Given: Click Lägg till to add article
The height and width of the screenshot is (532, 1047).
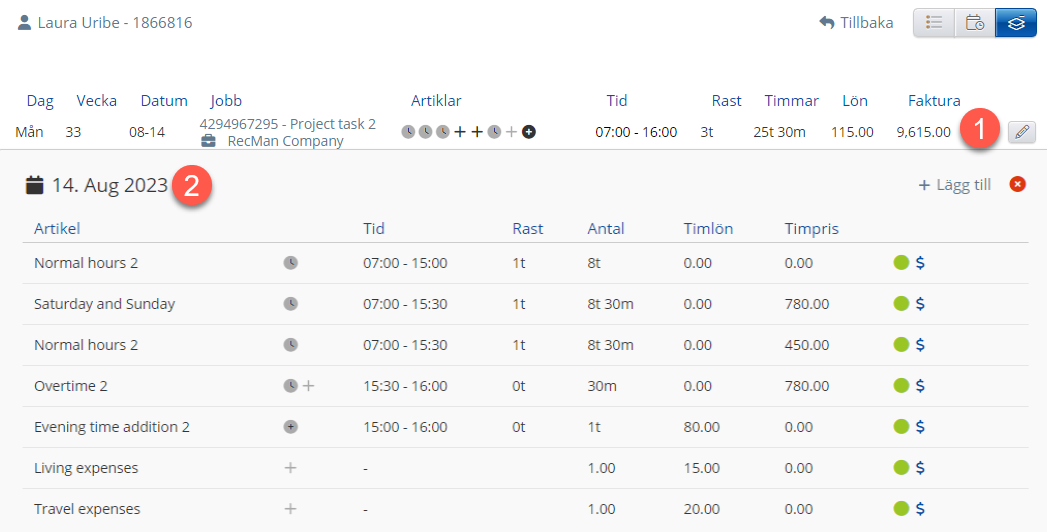Looking at the screenshot, I should 955,184.
